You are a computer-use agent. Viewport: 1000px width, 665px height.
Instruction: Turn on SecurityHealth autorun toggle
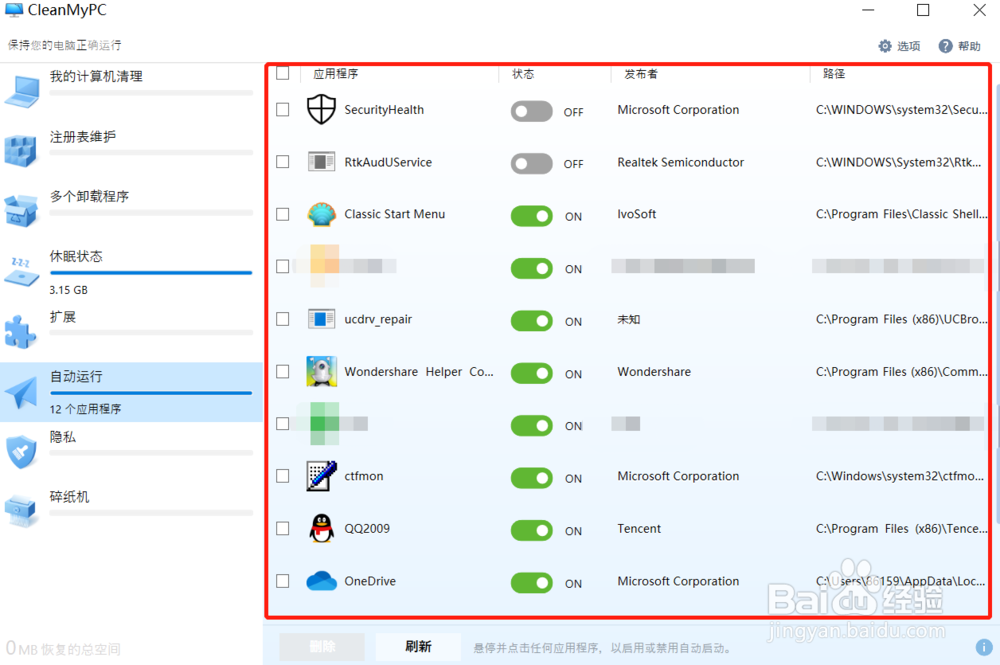tap(531, 111)
